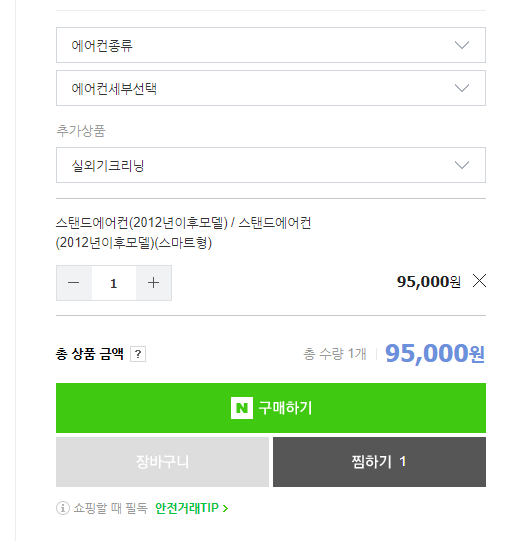
Task: Click the 쇼핑할 때 필독 text
Action: (111, 508)
